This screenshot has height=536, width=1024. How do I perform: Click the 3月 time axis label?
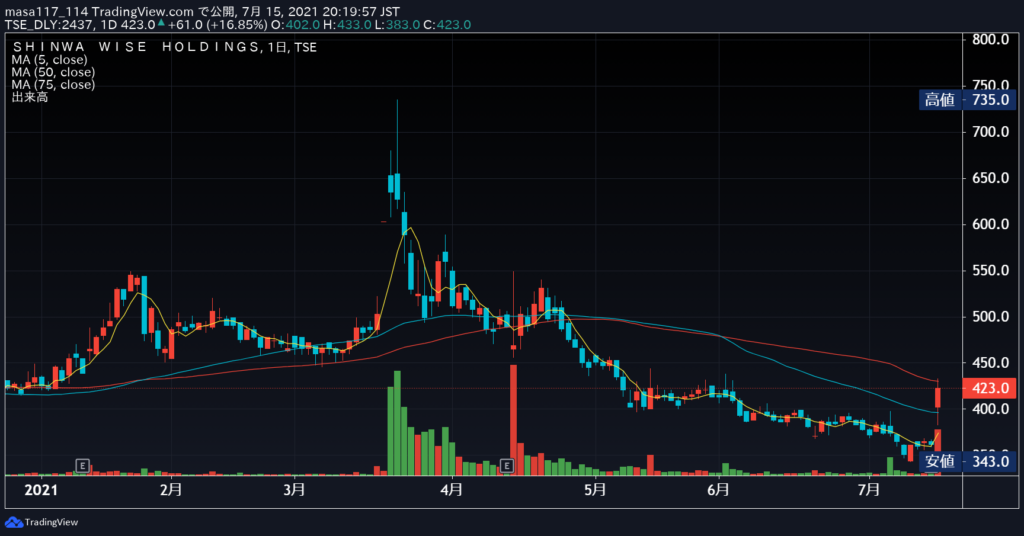[295, 490]
